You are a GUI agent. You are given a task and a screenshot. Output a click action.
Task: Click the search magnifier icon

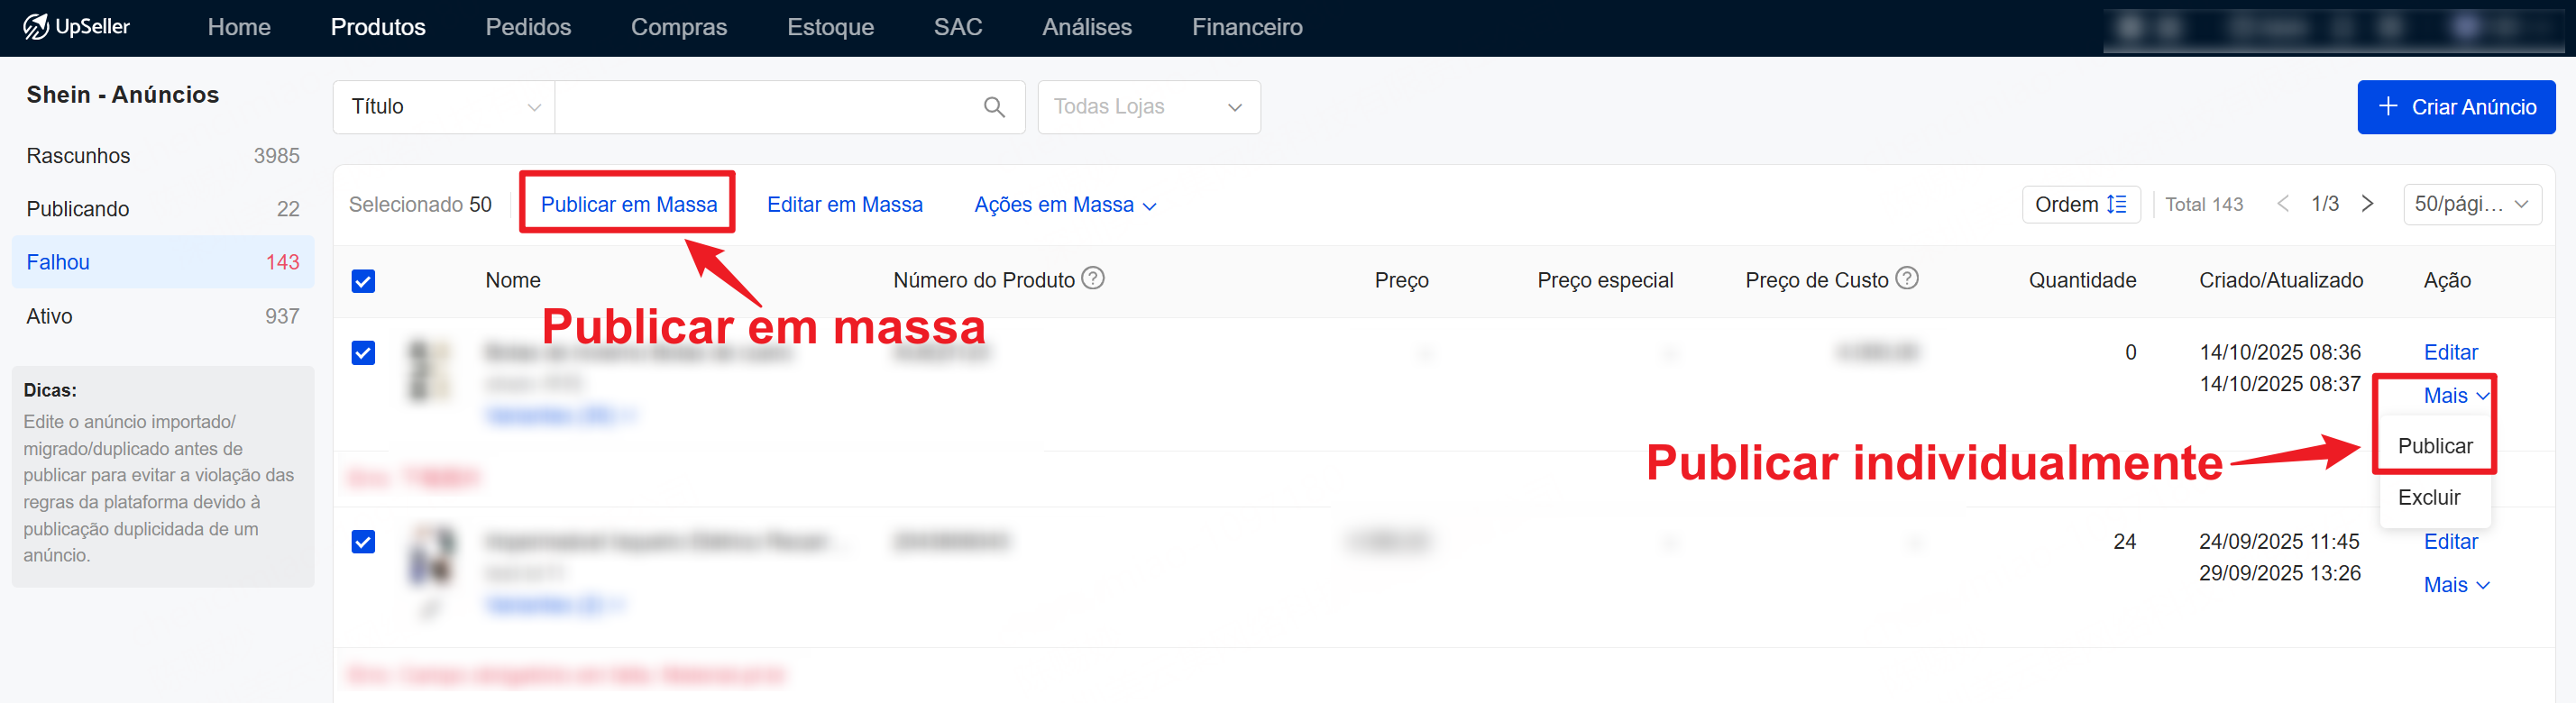993,107
